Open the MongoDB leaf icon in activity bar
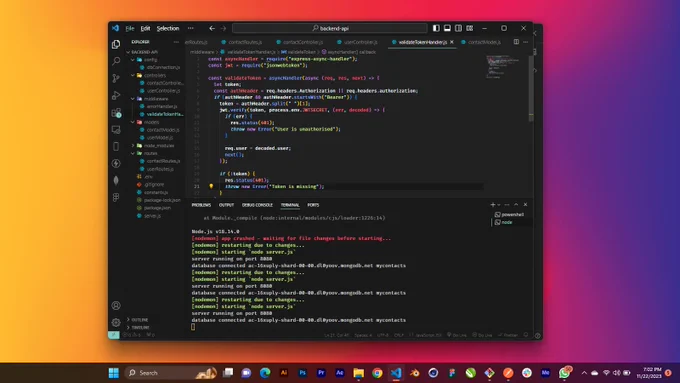This screenshot has height=383, width=680. (116, 180)
